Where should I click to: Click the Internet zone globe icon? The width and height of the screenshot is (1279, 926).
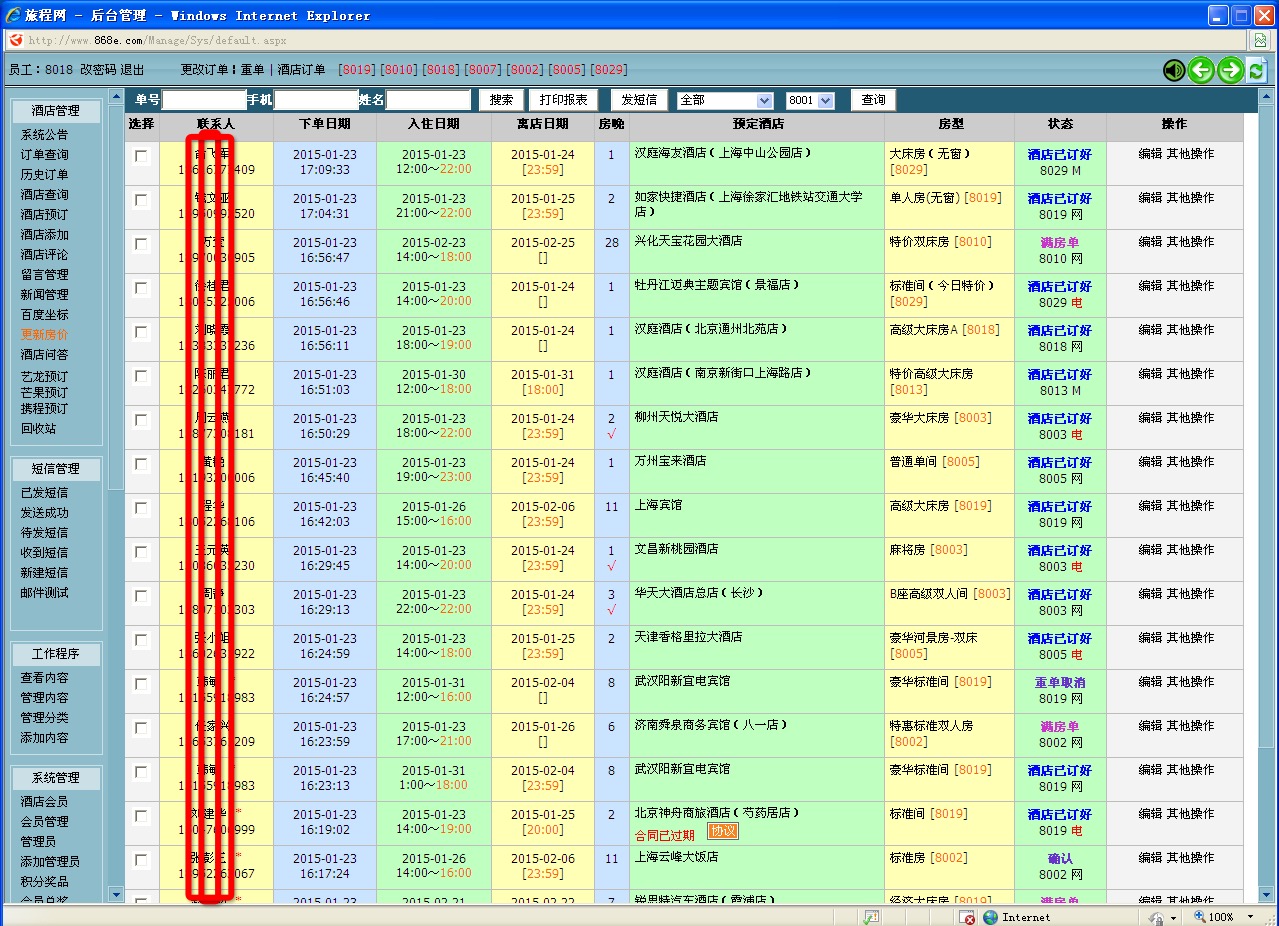click(x=990, y=917)
